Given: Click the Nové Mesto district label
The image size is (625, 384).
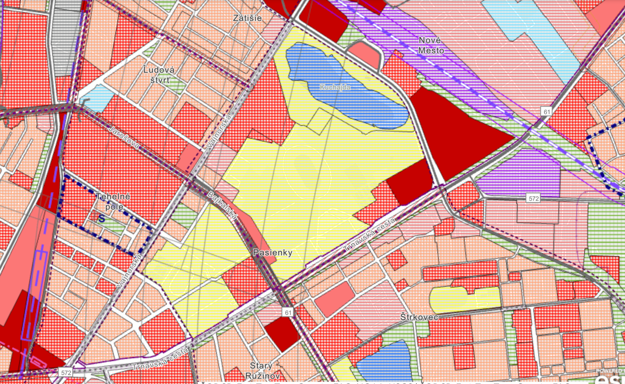Looking at the screenshot, I should click(430, 45).
